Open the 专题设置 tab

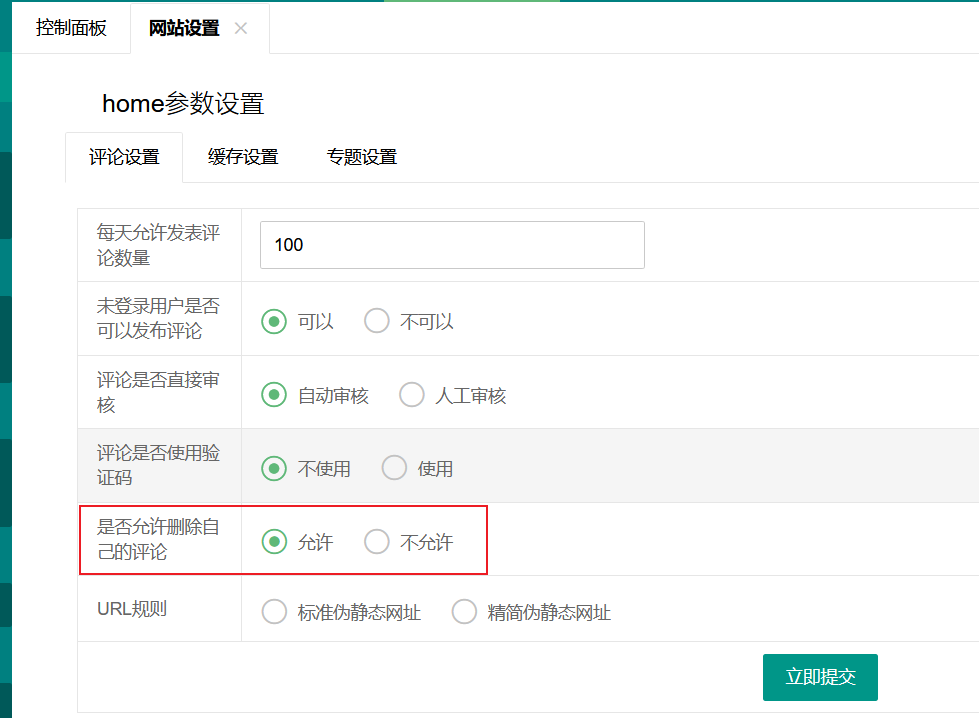click(x=362, y=157)
